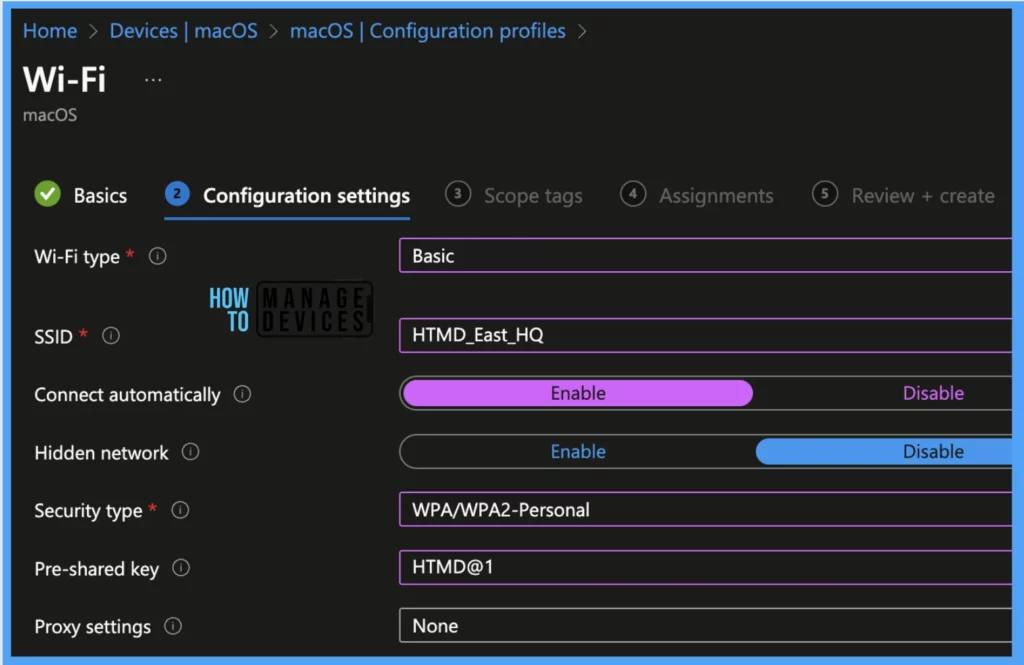Open macOS | Configuration profiles breadcrumb
This screenshot has width=1024, height=665.
(x=427, y=31)
